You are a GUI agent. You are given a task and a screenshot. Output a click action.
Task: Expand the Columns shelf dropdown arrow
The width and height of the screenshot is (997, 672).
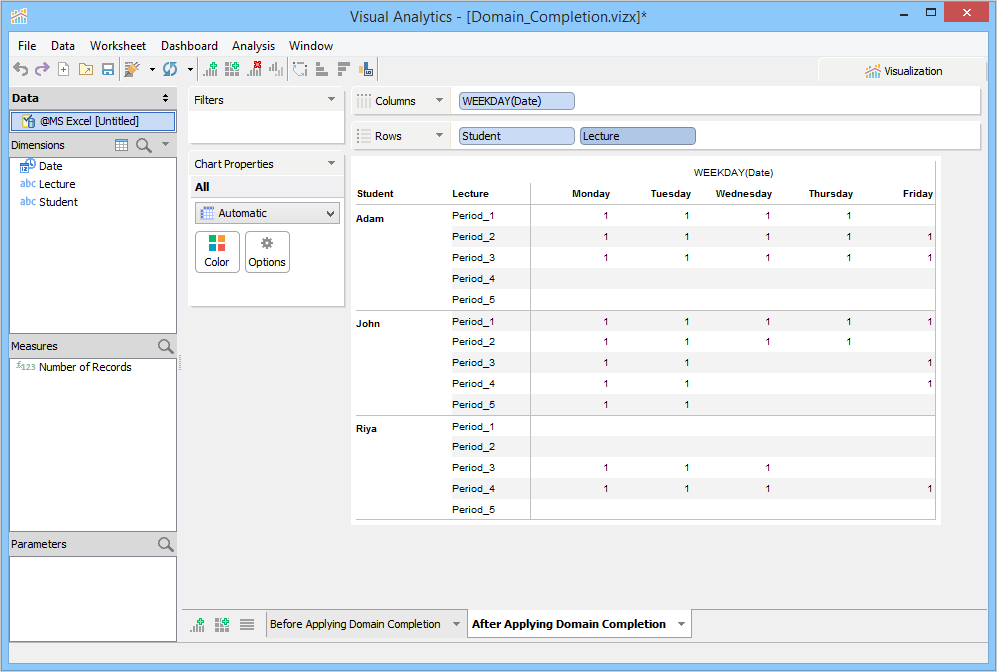pos(438,101)
